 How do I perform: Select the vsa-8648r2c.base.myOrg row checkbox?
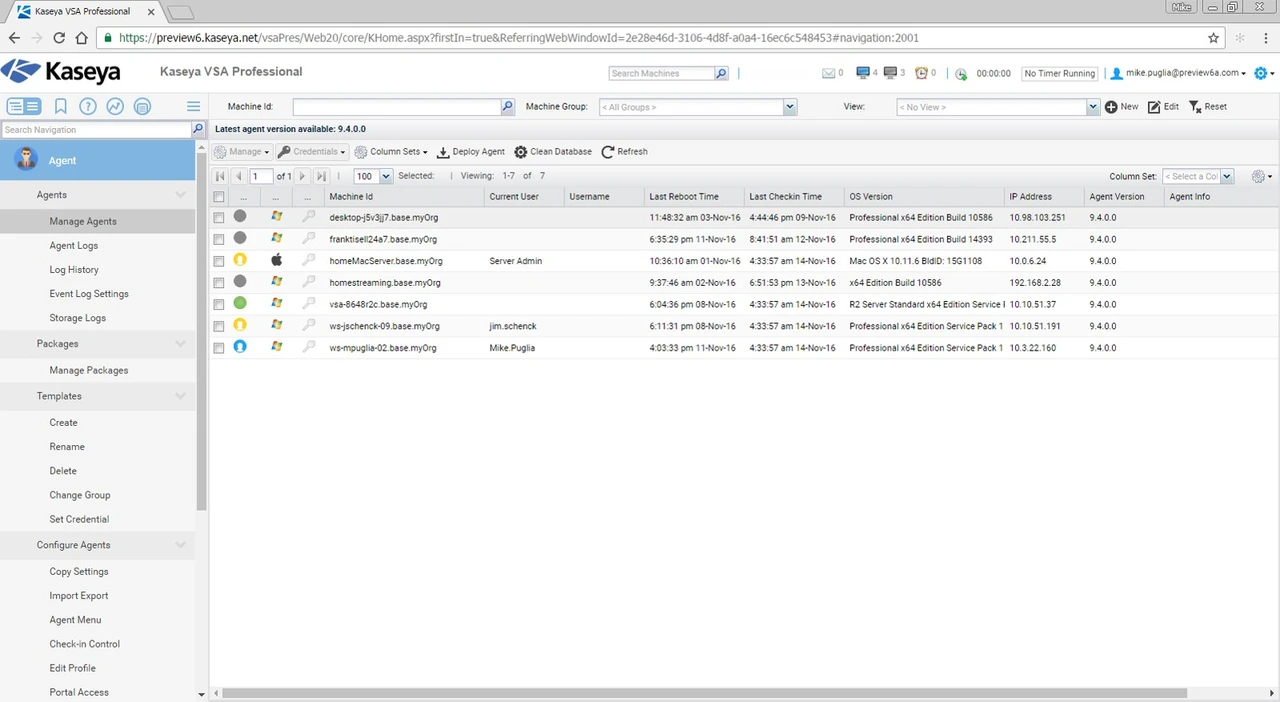(219, 305)
